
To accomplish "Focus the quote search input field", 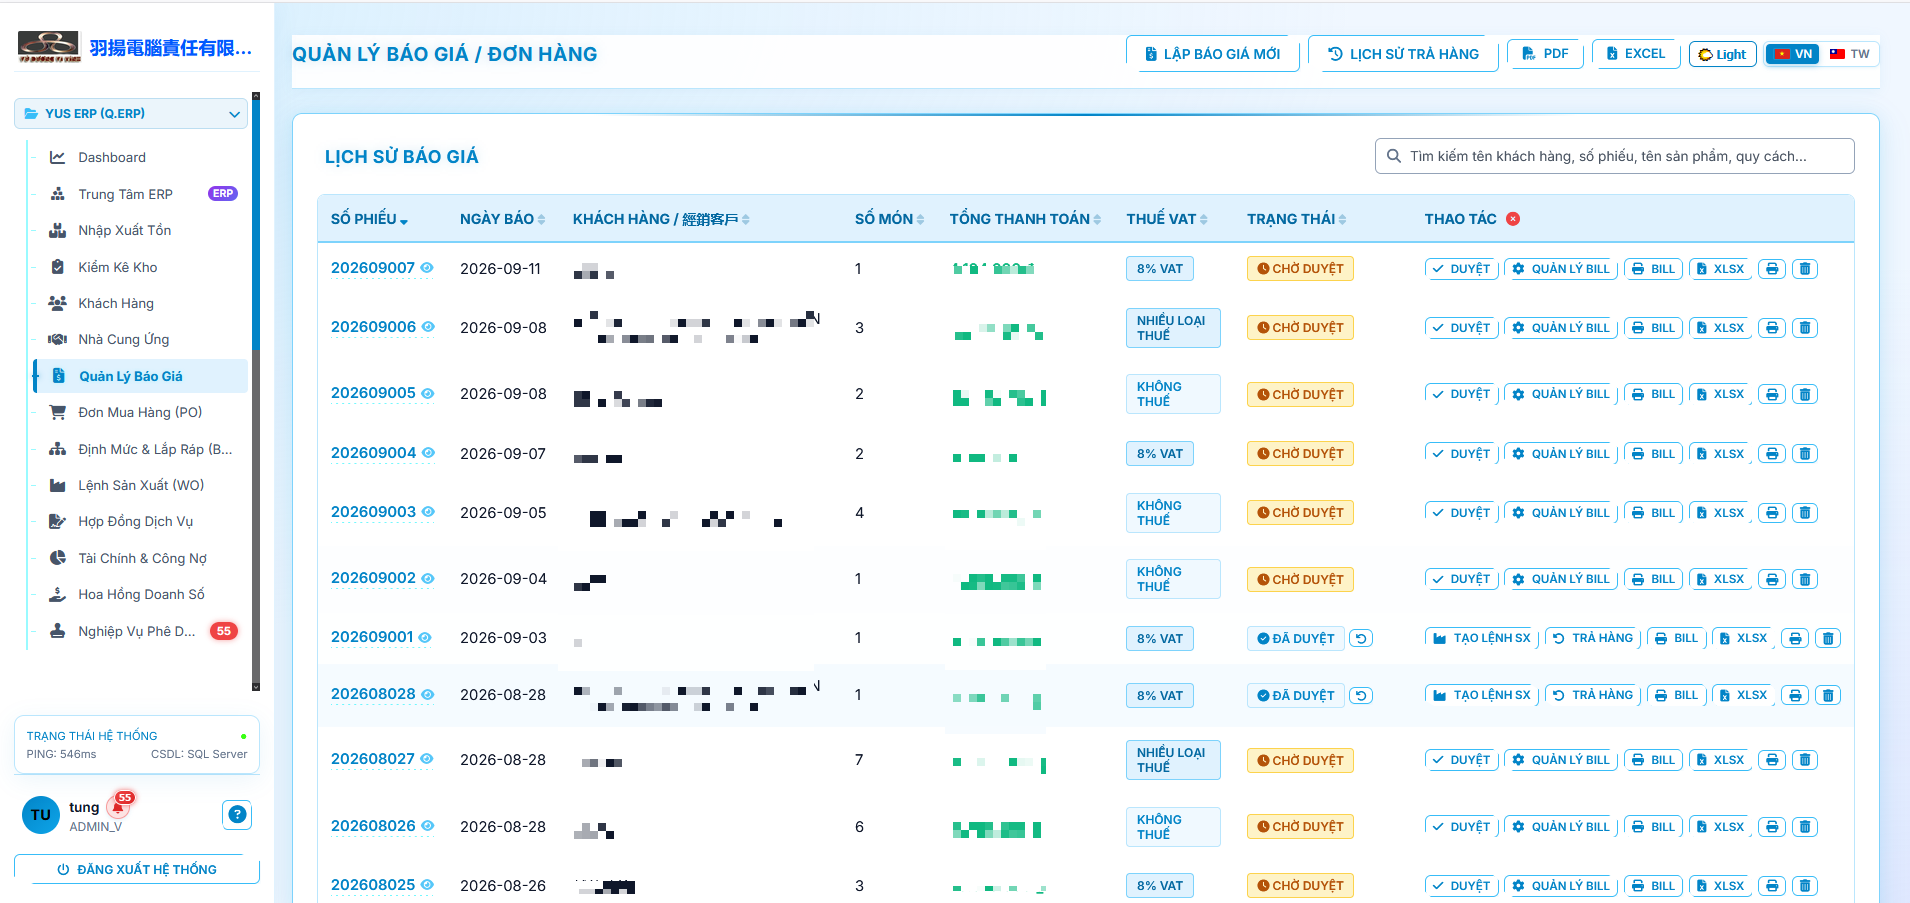I will click(x=1614, y=156).
